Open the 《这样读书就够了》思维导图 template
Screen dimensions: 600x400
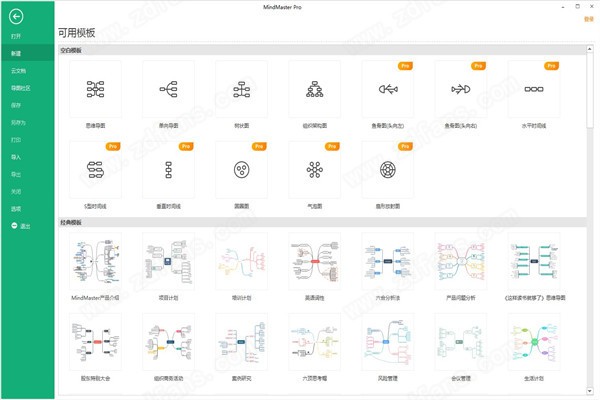click(x=534, y=261)
